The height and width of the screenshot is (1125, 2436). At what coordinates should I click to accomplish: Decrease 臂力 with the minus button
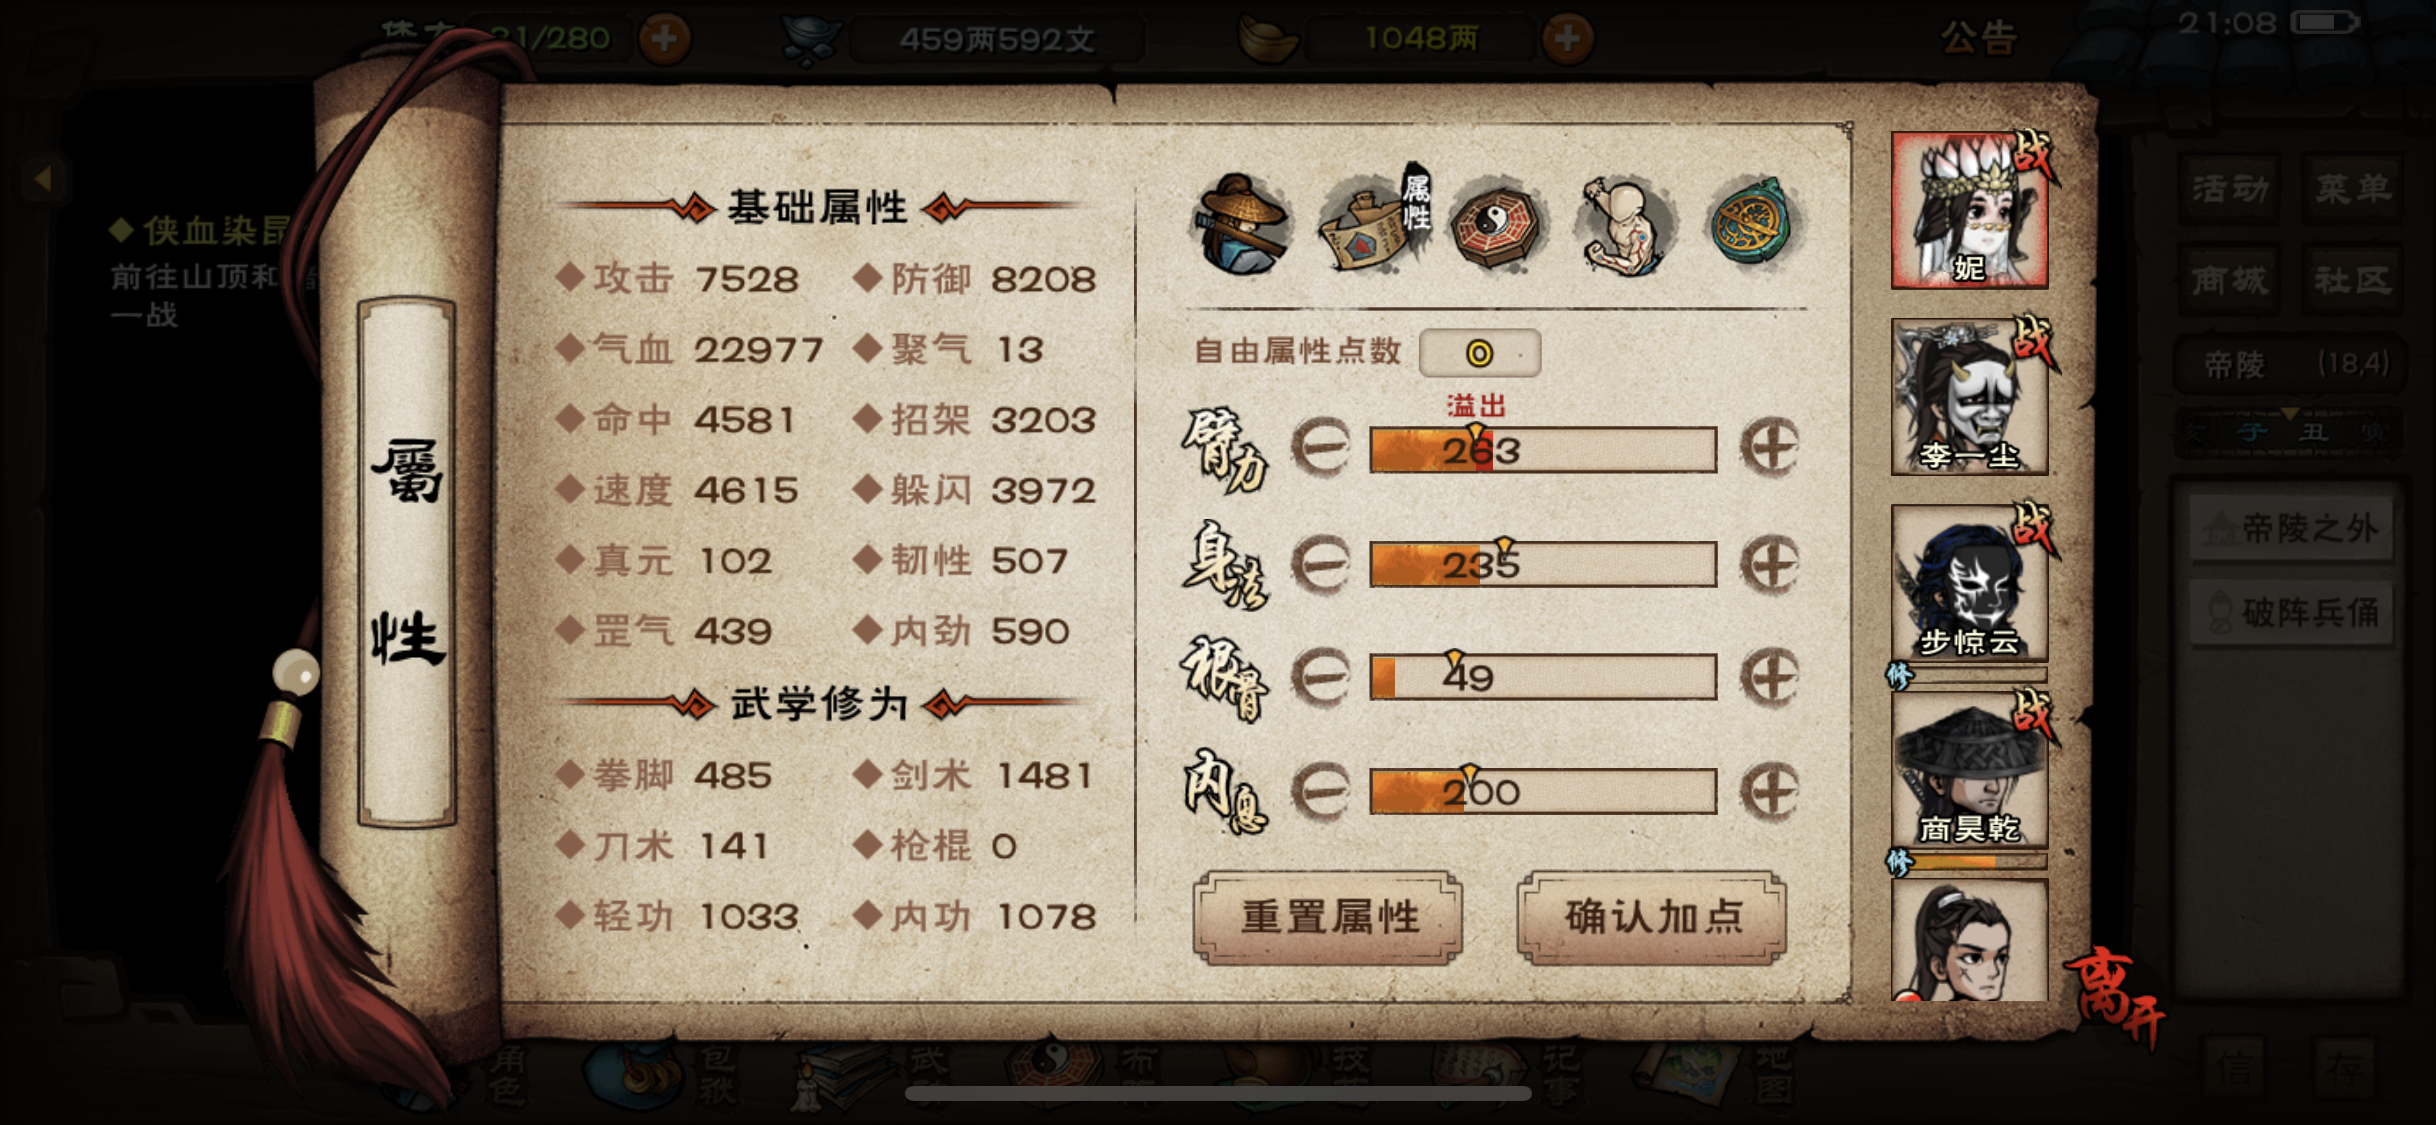1320,448
